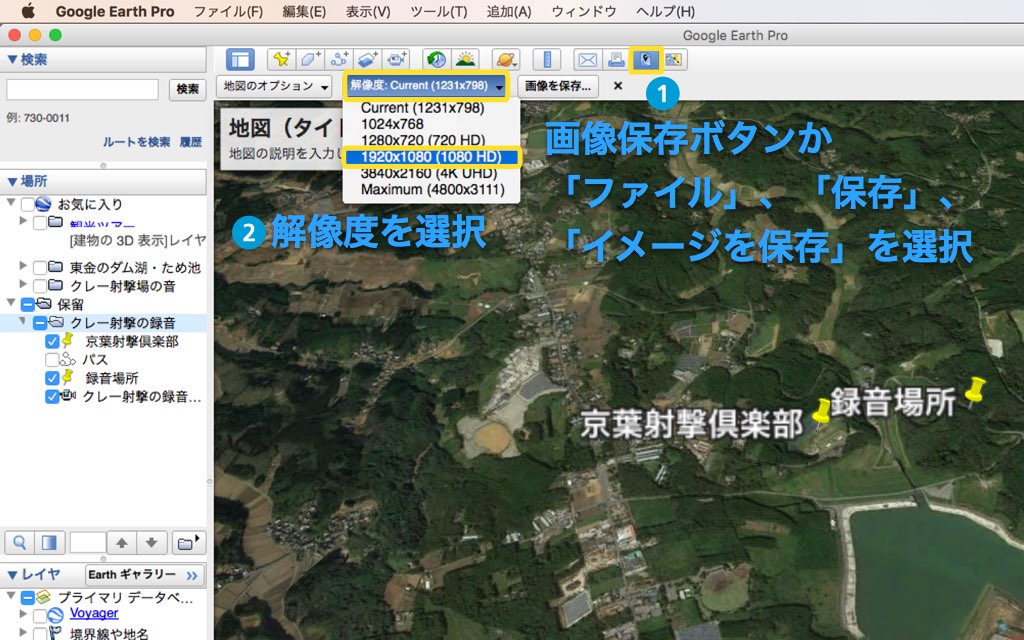The width and height of the screenshot is (1024, 640).
Task: Select Maximum (4800x3111) resolution option
Action: pyautogui.click(x=431, y=190)
